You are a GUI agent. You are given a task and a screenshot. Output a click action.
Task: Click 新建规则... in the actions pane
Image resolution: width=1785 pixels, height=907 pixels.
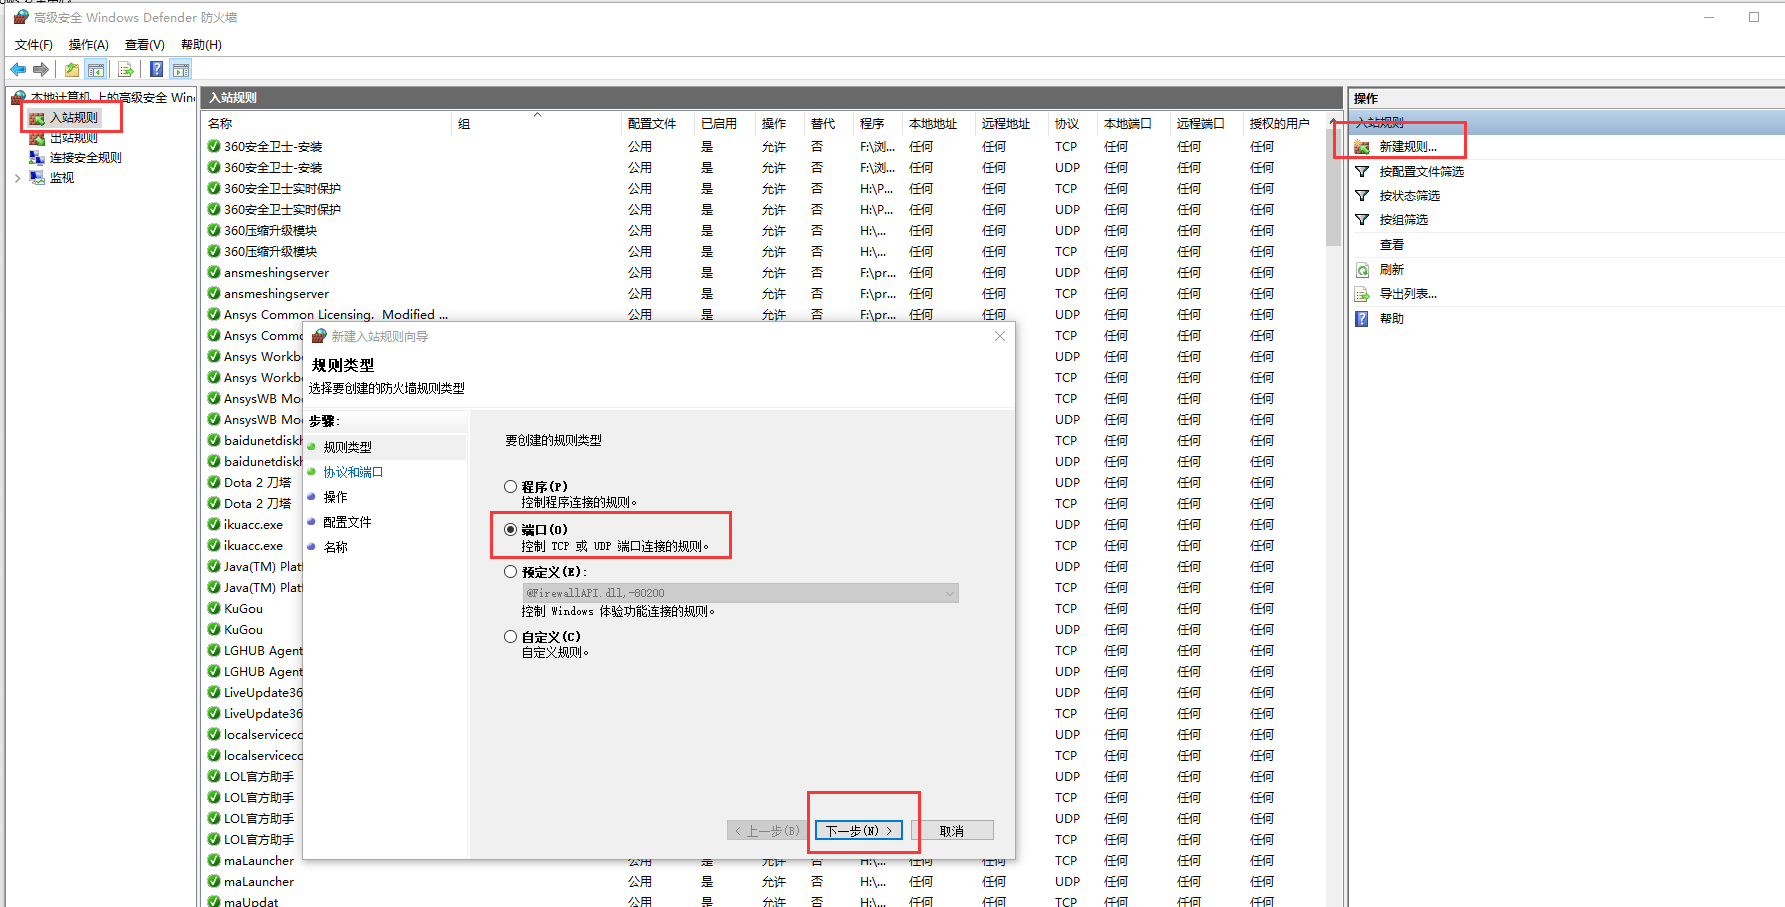coord(1408,147)
